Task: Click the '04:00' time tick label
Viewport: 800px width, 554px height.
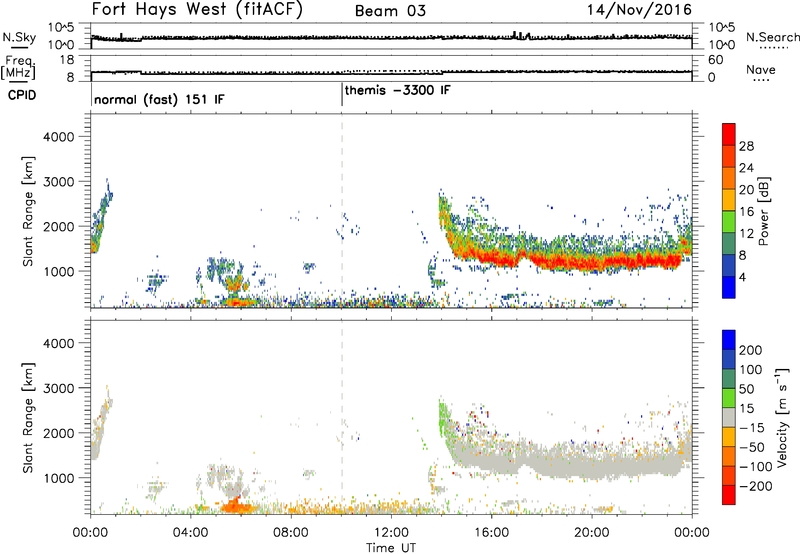Action: point(190,533)
